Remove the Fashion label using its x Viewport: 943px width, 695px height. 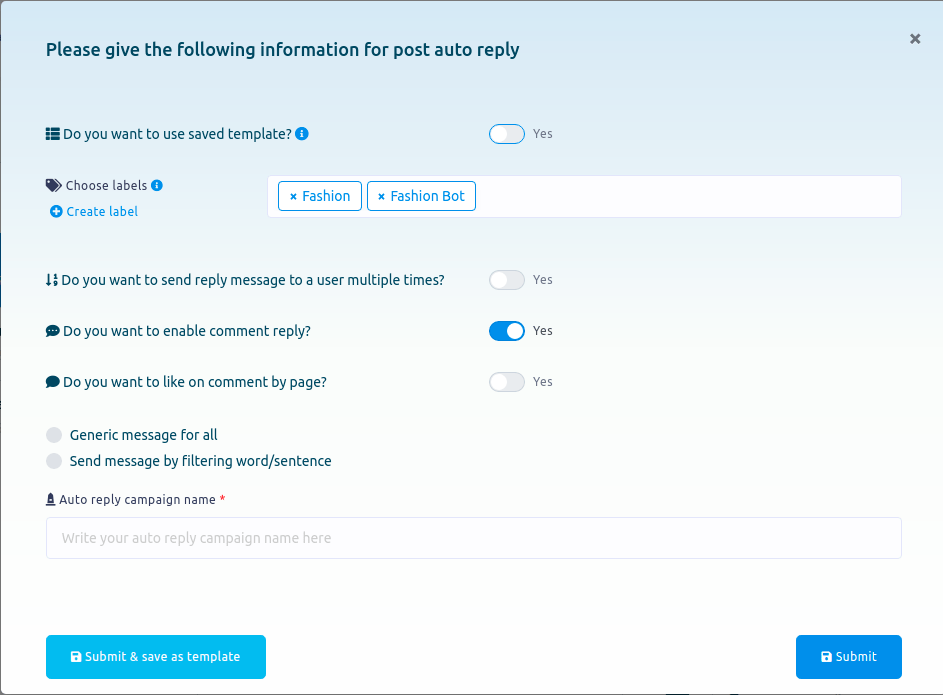coord(293,197)
